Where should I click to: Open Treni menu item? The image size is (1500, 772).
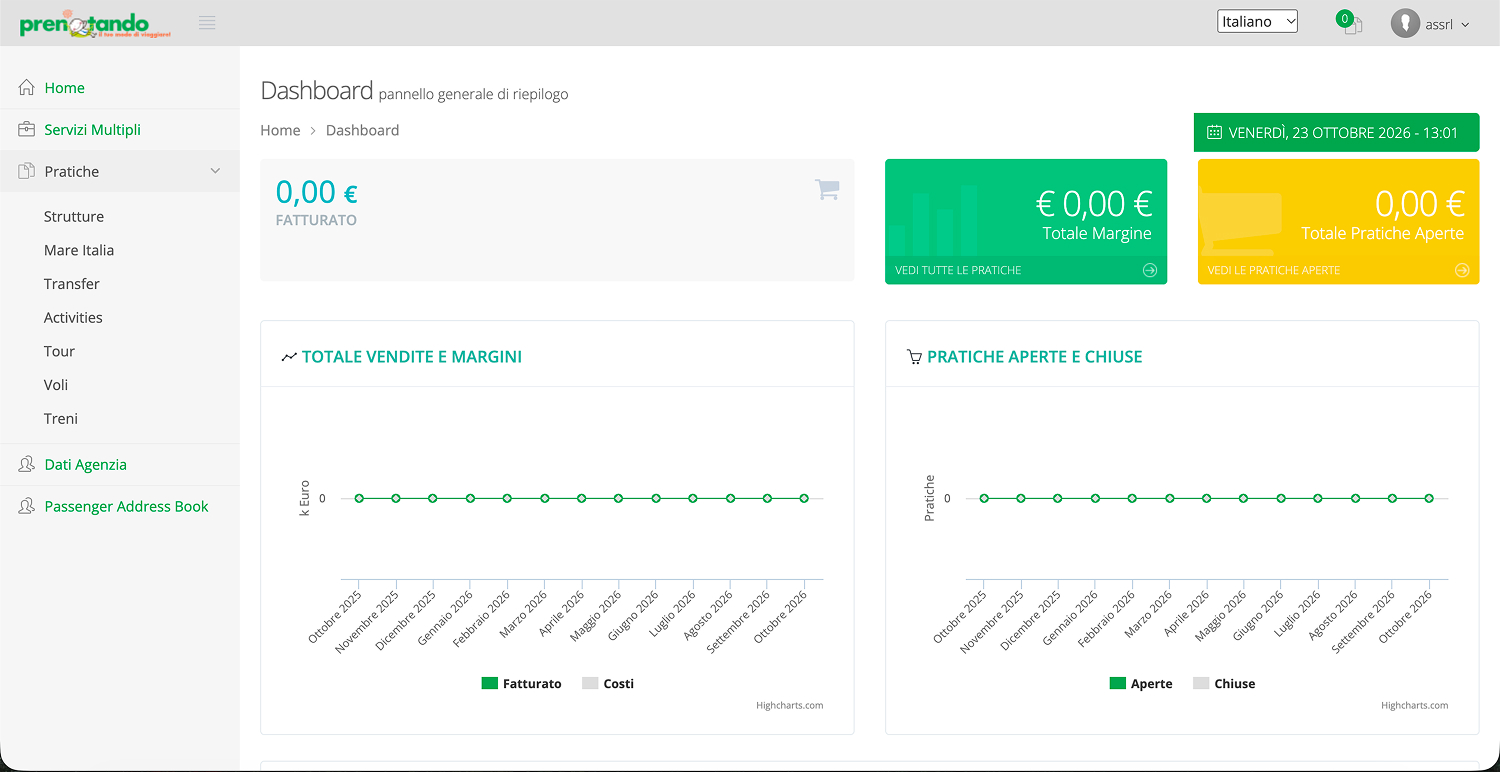tap(61, 419)
